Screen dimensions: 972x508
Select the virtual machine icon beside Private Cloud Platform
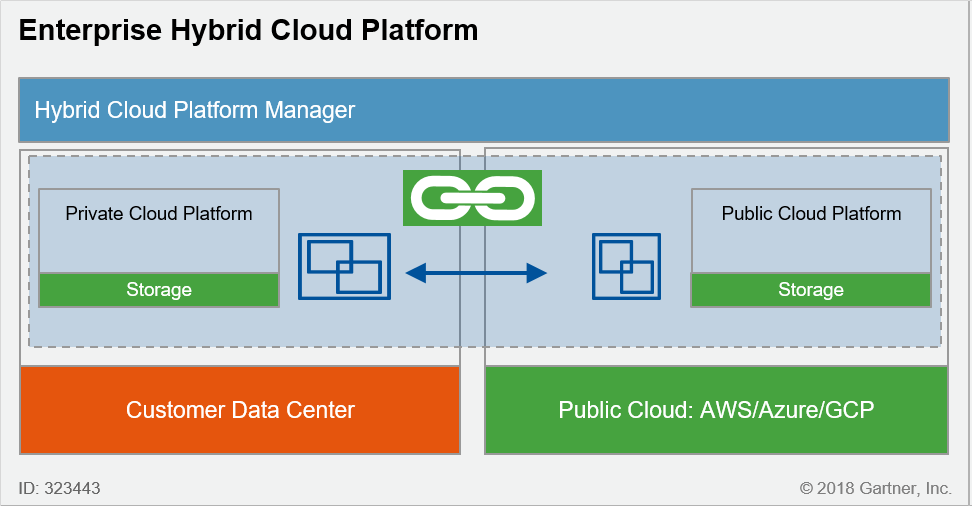click(344, 265)
